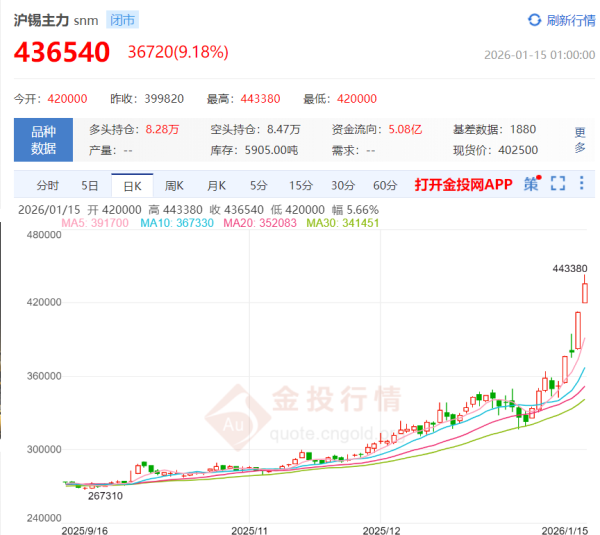
Task: Switch to the 分时 tab
Action: pyautogui.click(x=47, y=186)
